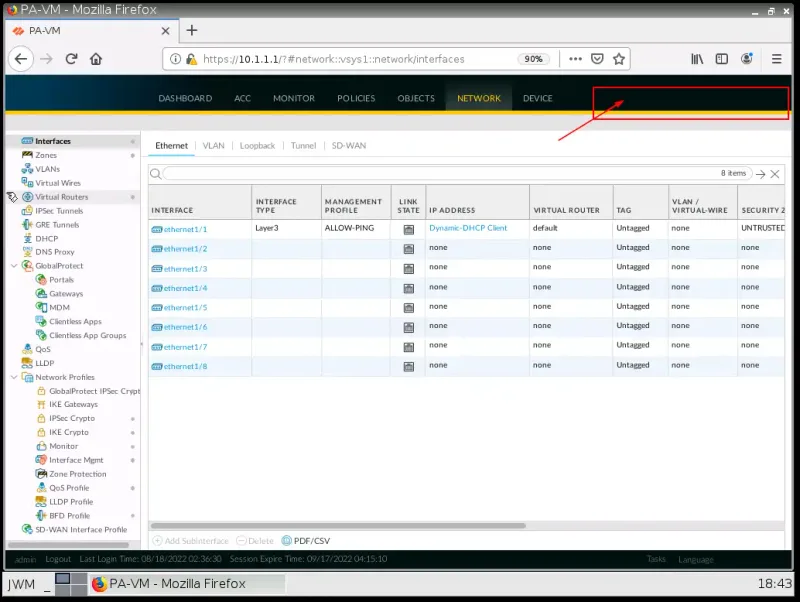Go to the POLICIES menu
This screenshot has width=800, height=602.
pos(356,98)
